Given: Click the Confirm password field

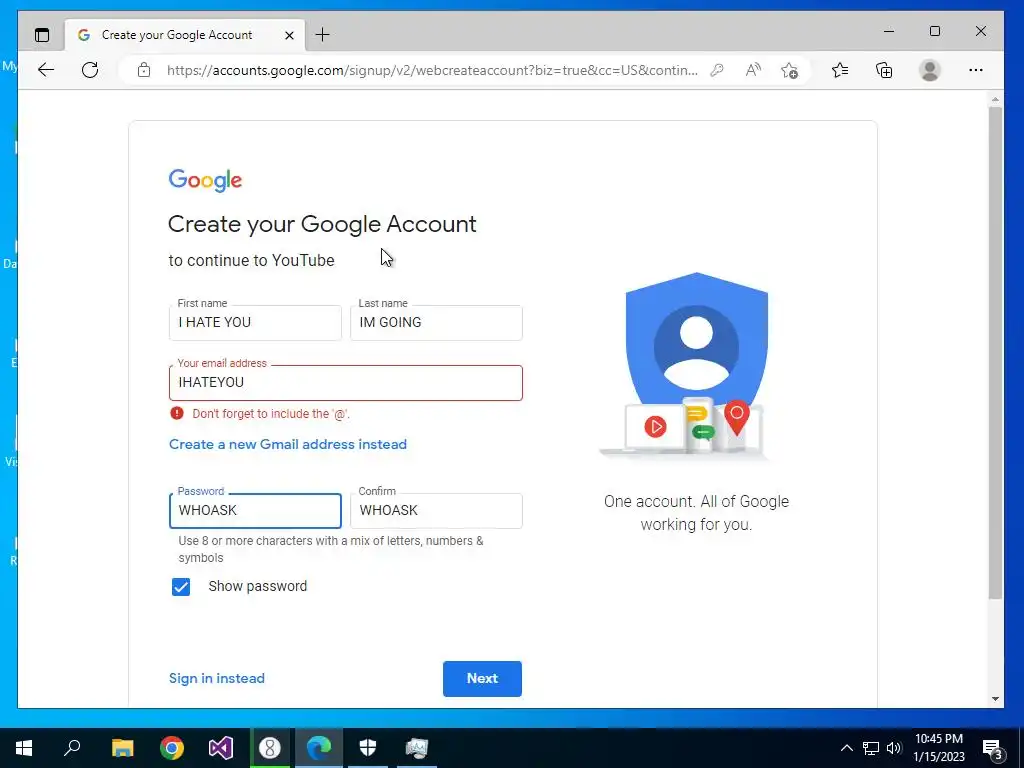Looking at the screenshot, I should pyautogui.click(x=436, y=511).
